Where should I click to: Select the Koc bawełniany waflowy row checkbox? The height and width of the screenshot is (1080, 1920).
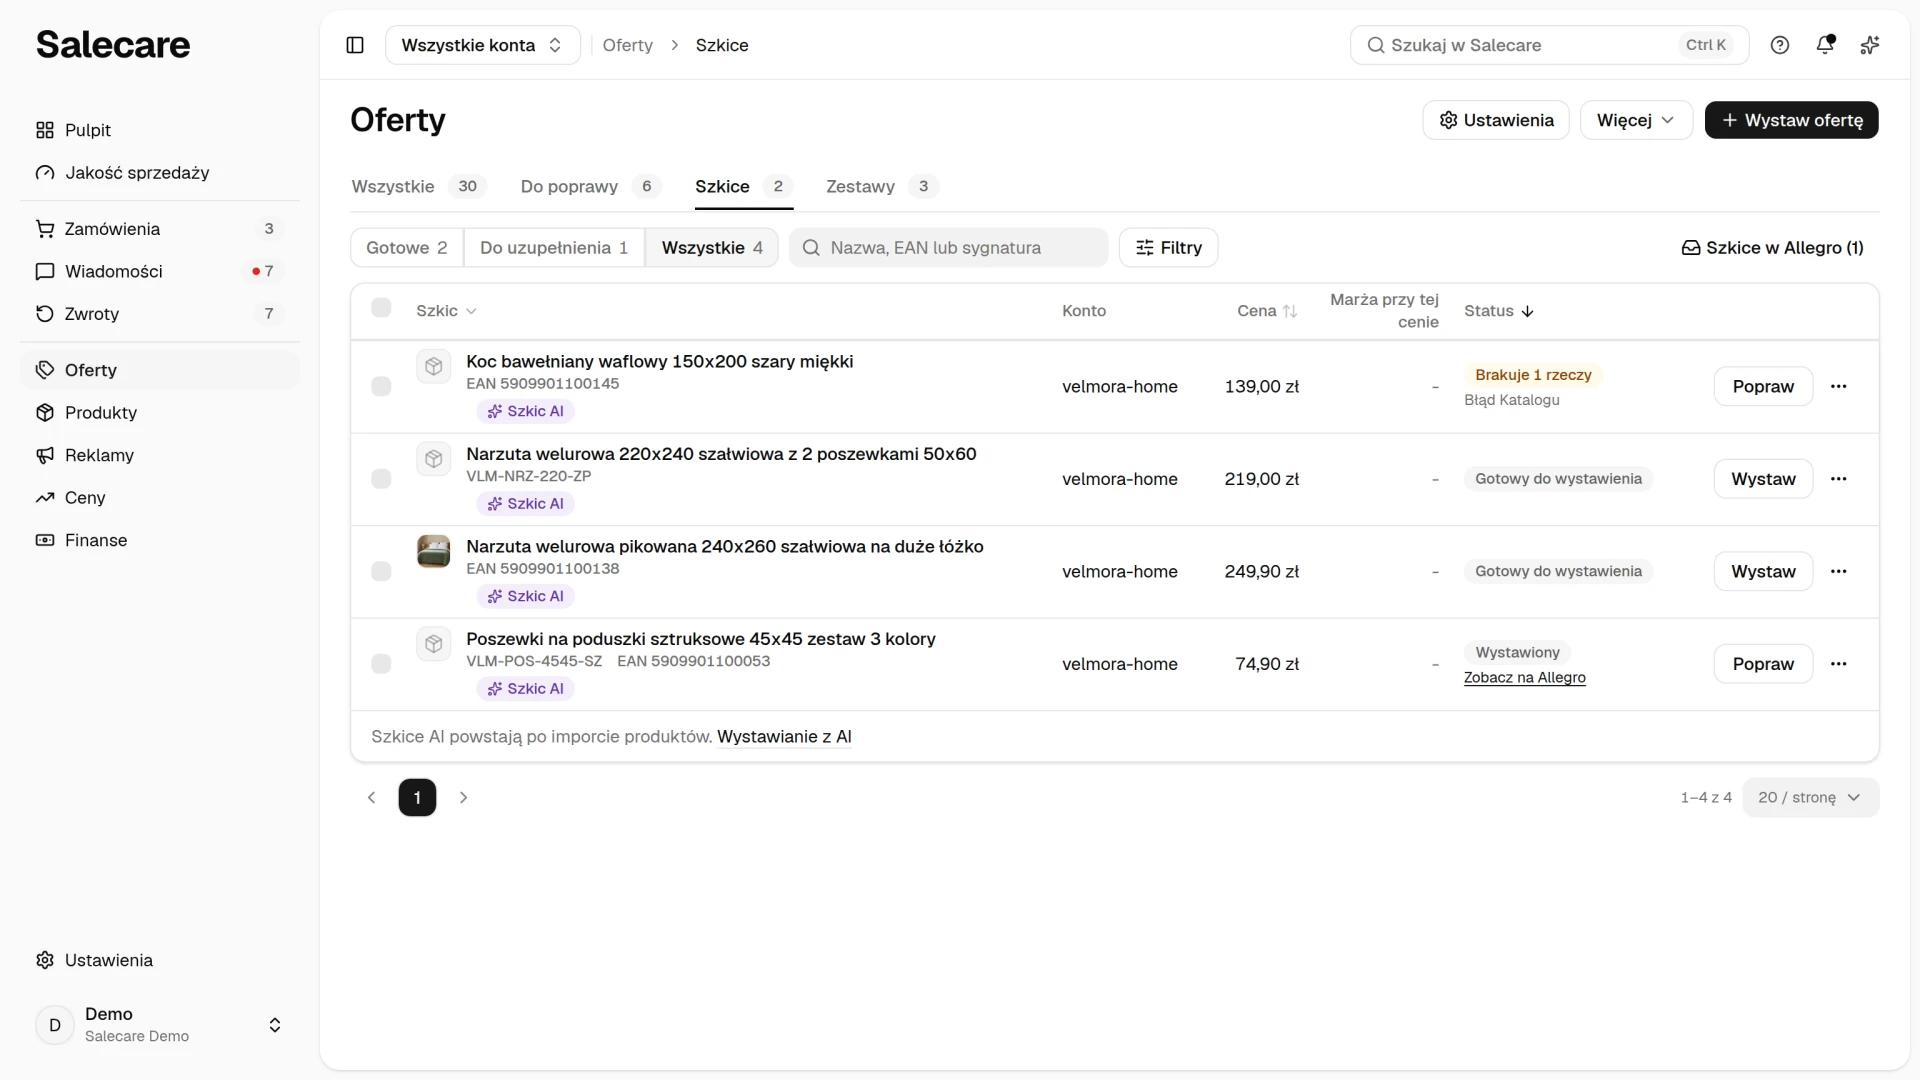pos(381,386)
